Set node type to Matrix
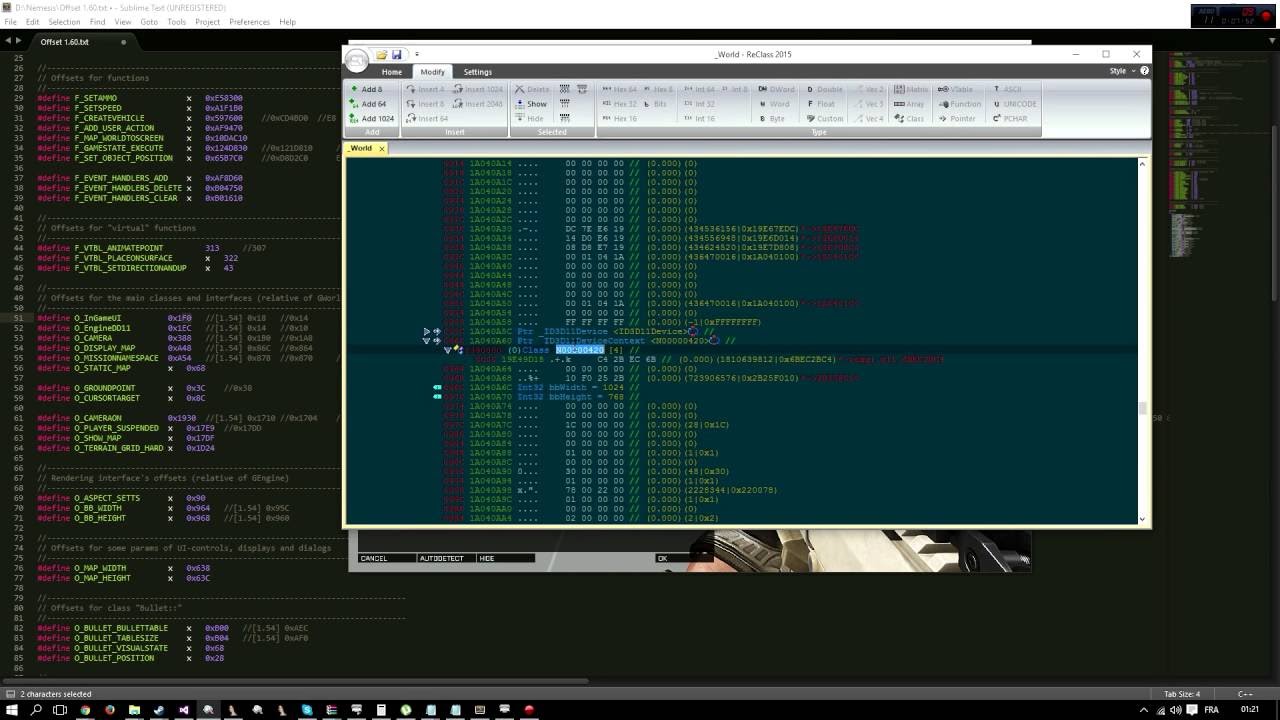1280x720 pixels. point(911,89)
